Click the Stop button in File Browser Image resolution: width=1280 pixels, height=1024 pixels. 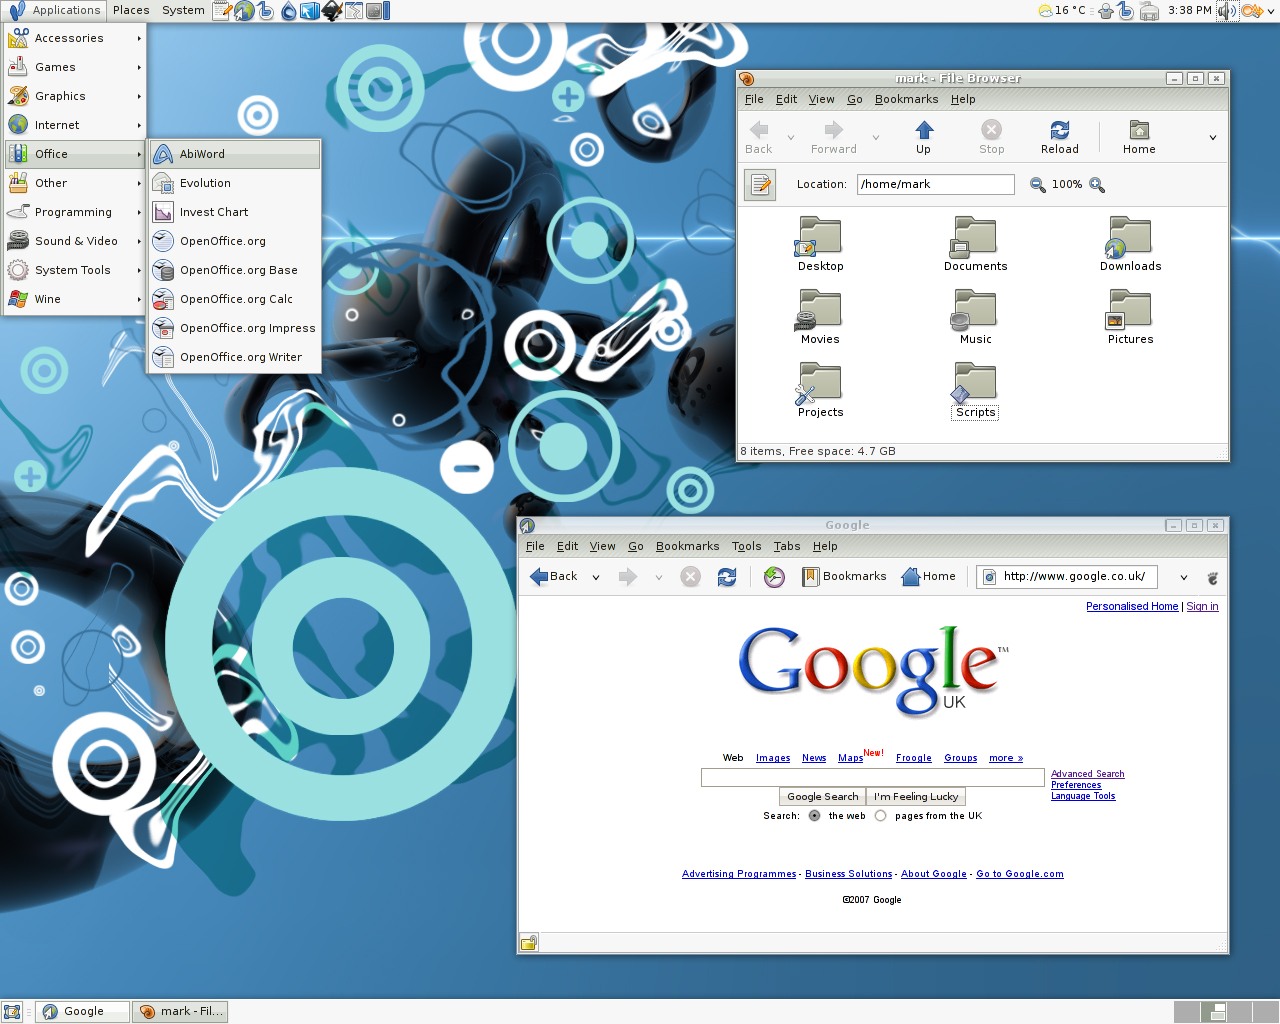coord(992,138)
